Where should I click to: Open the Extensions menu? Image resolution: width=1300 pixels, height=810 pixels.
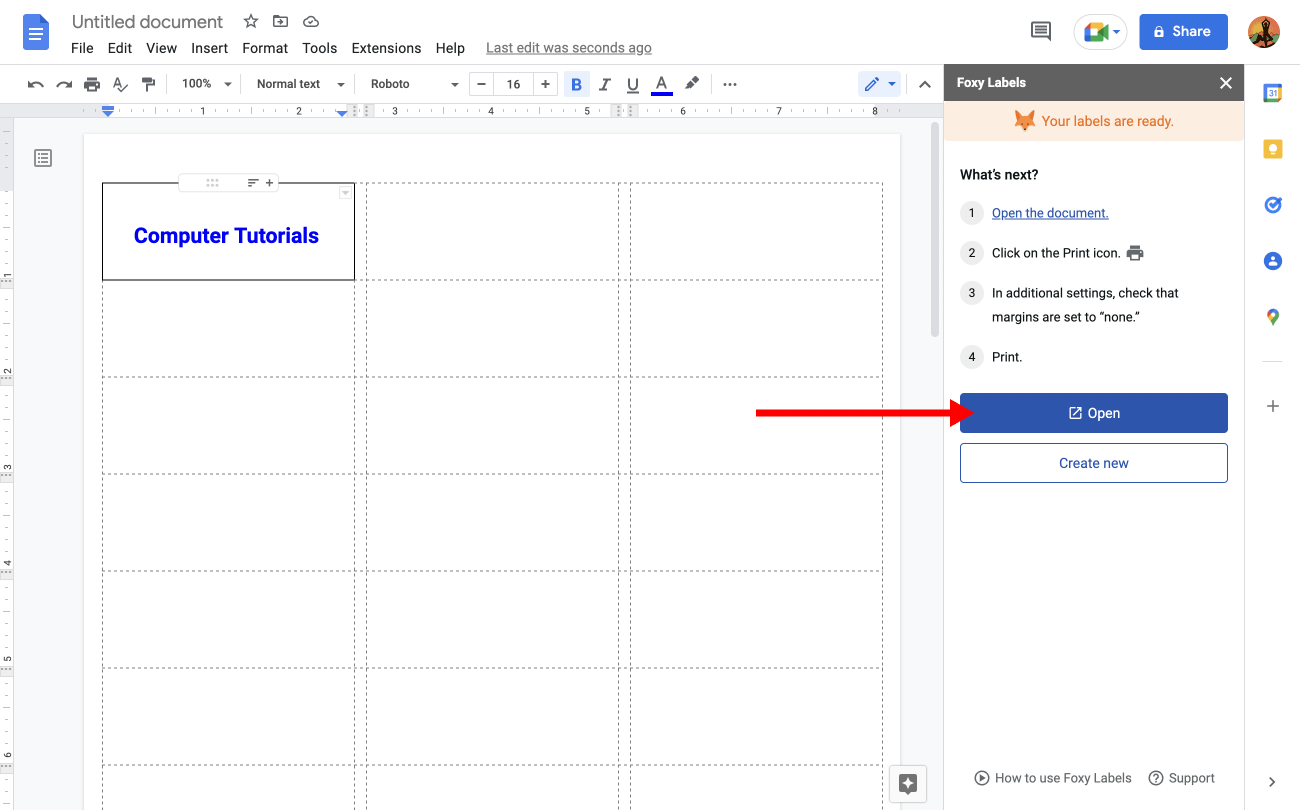coord(386,48)
